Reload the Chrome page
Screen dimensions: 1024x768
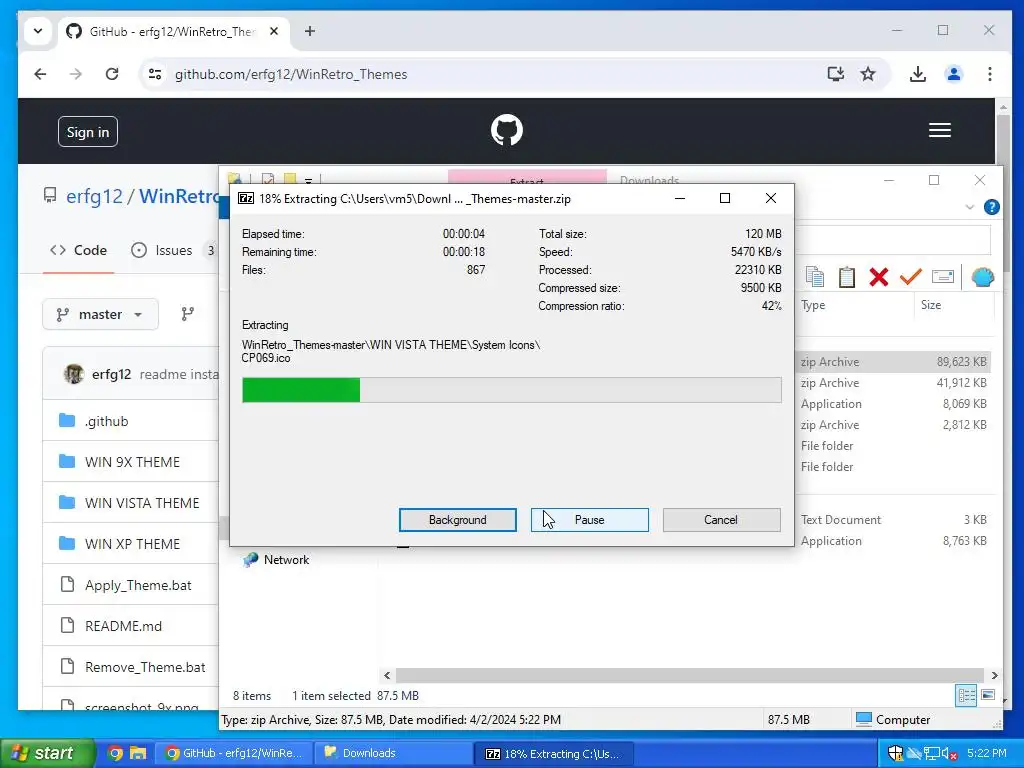click(112, 74)
